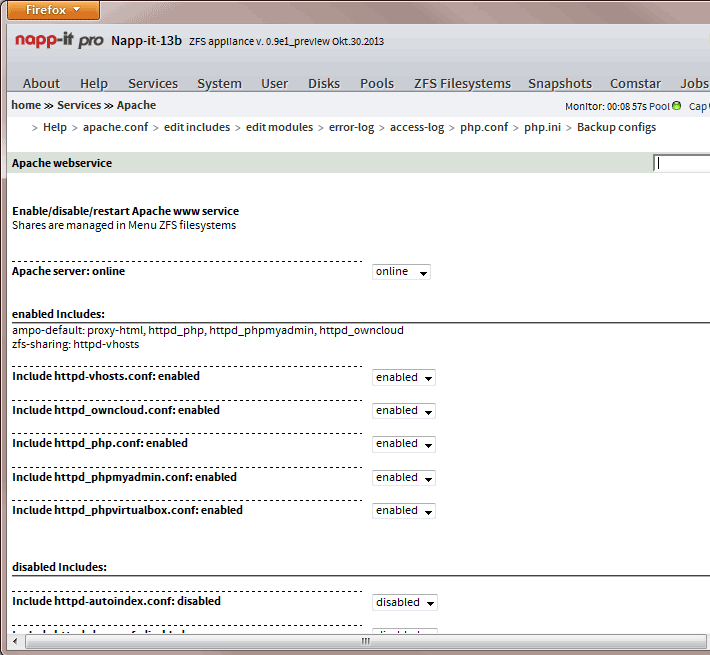Screen dimensions: 710x655
Task: Open the php.conf link
Action: (484, 127)
